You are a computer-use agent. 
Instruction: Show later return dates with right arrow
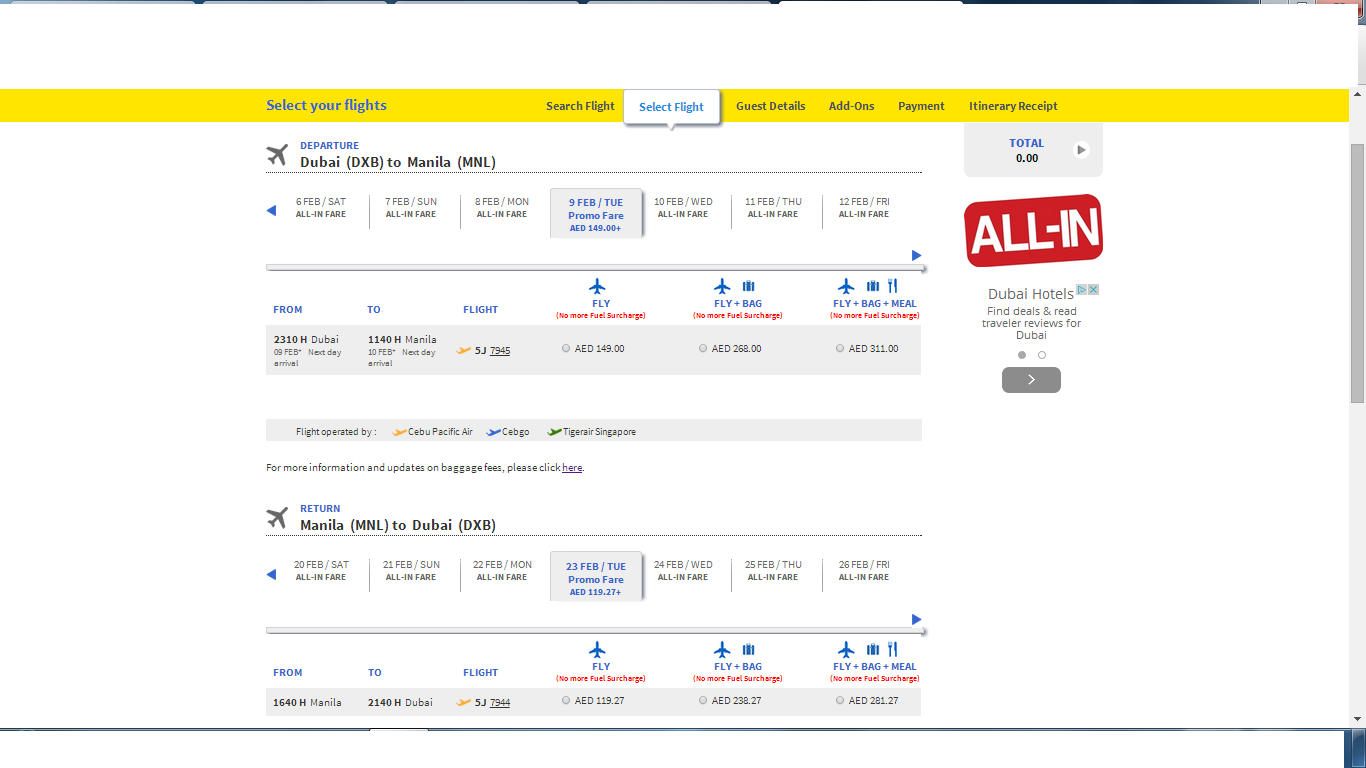click(917, 619)
